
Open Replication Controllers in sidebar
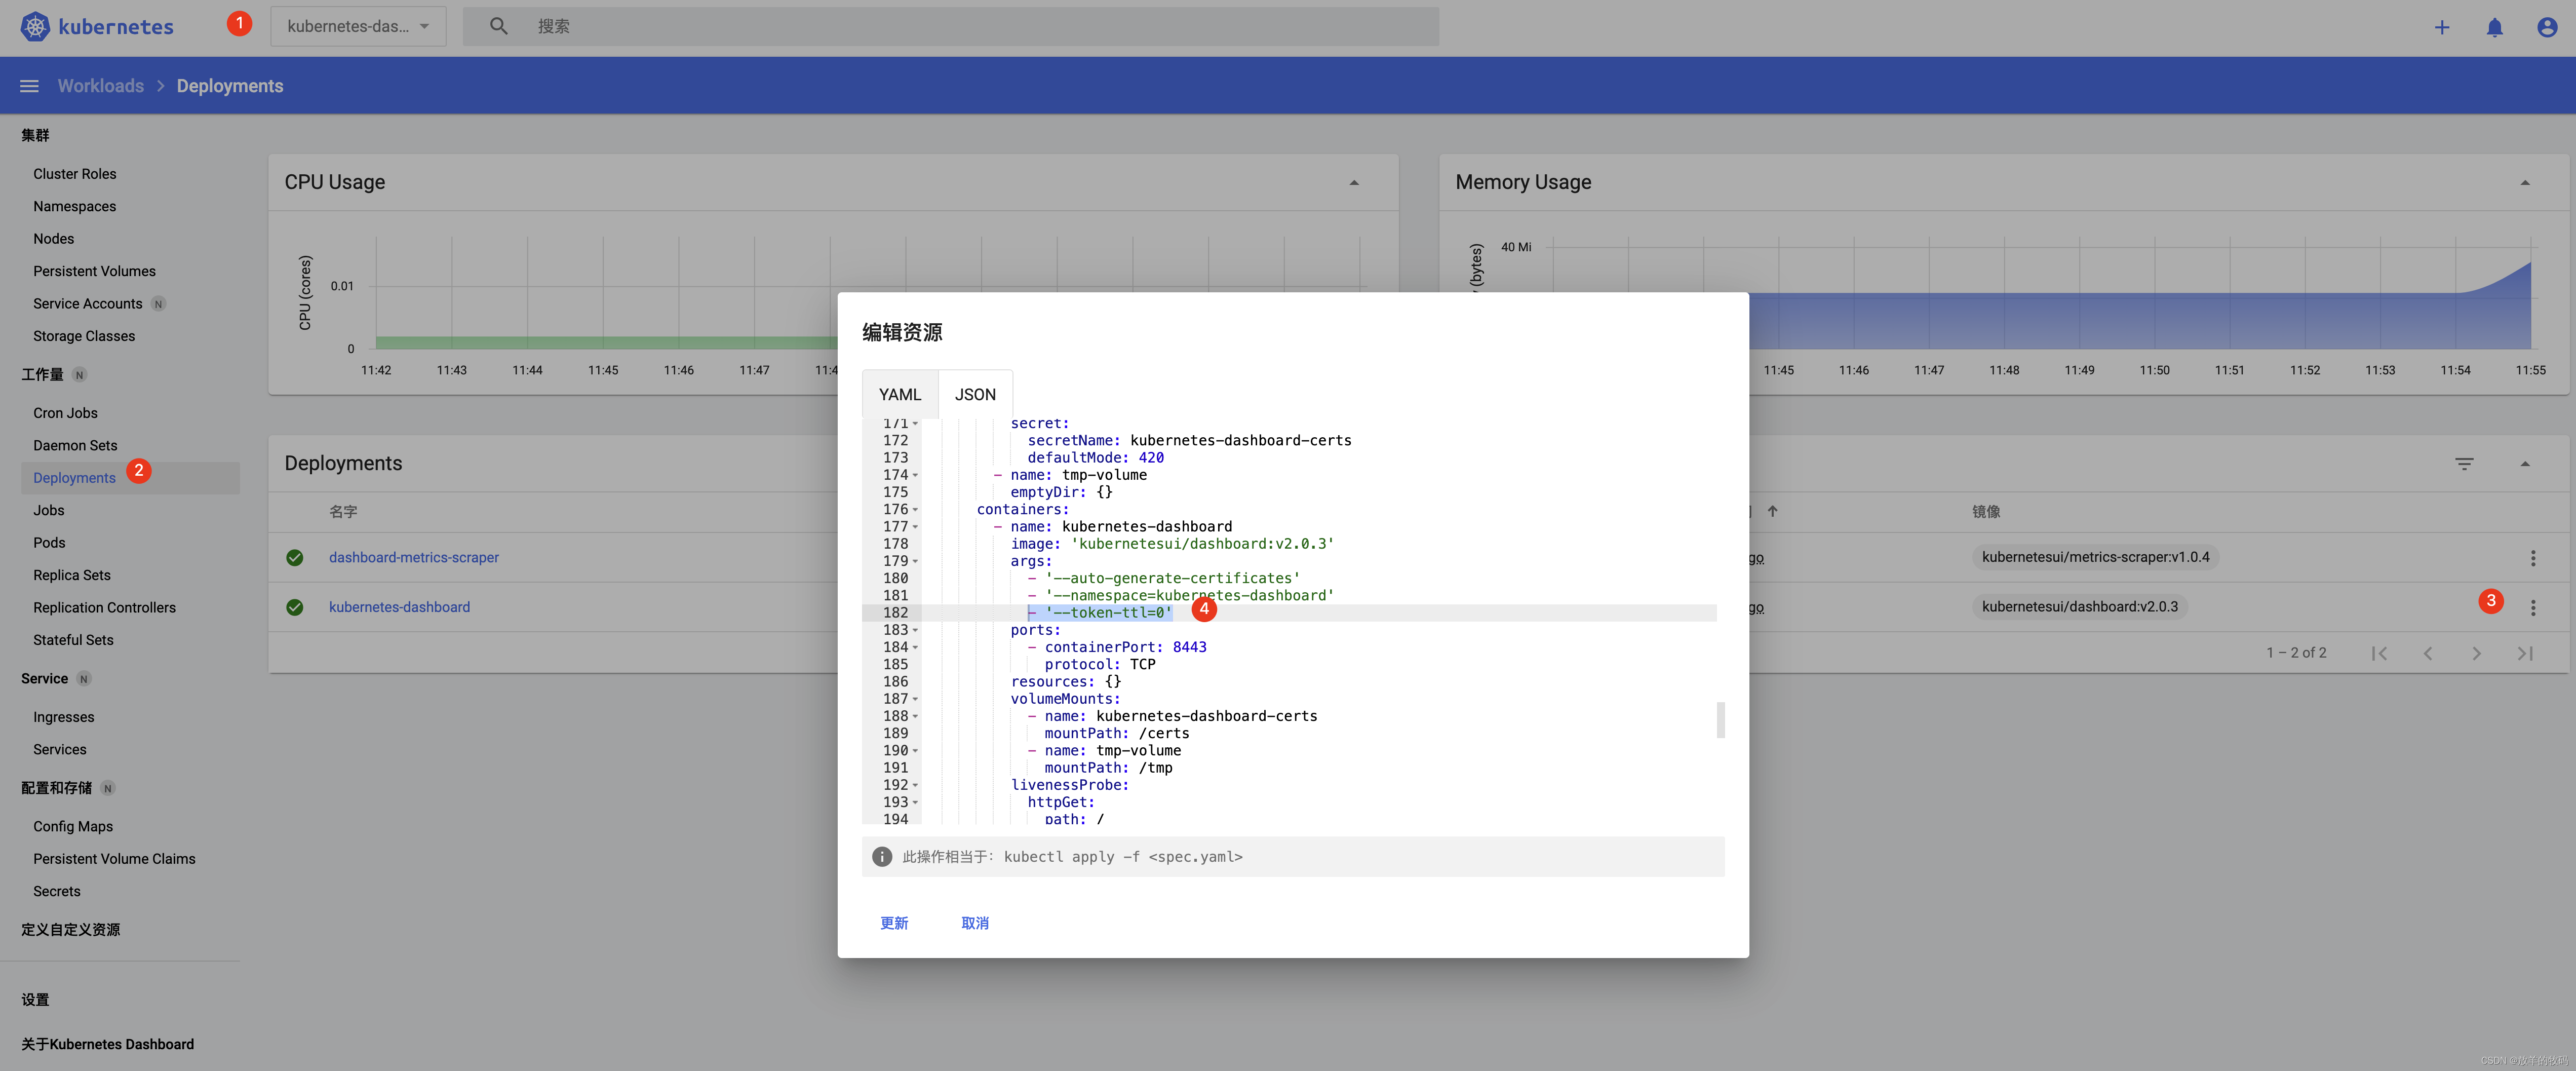(x=104, y=608)
